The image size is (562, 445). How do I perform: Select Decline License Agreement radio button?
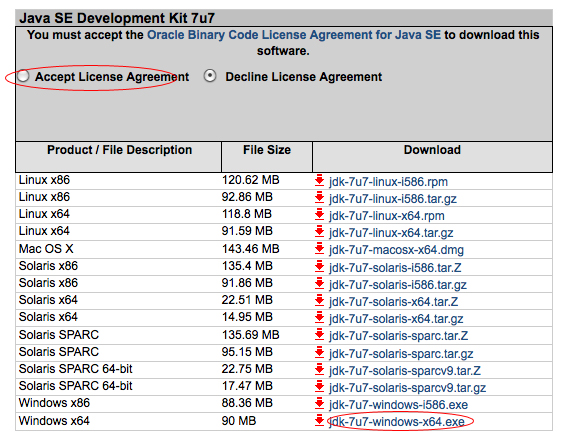tap(210, 76)
